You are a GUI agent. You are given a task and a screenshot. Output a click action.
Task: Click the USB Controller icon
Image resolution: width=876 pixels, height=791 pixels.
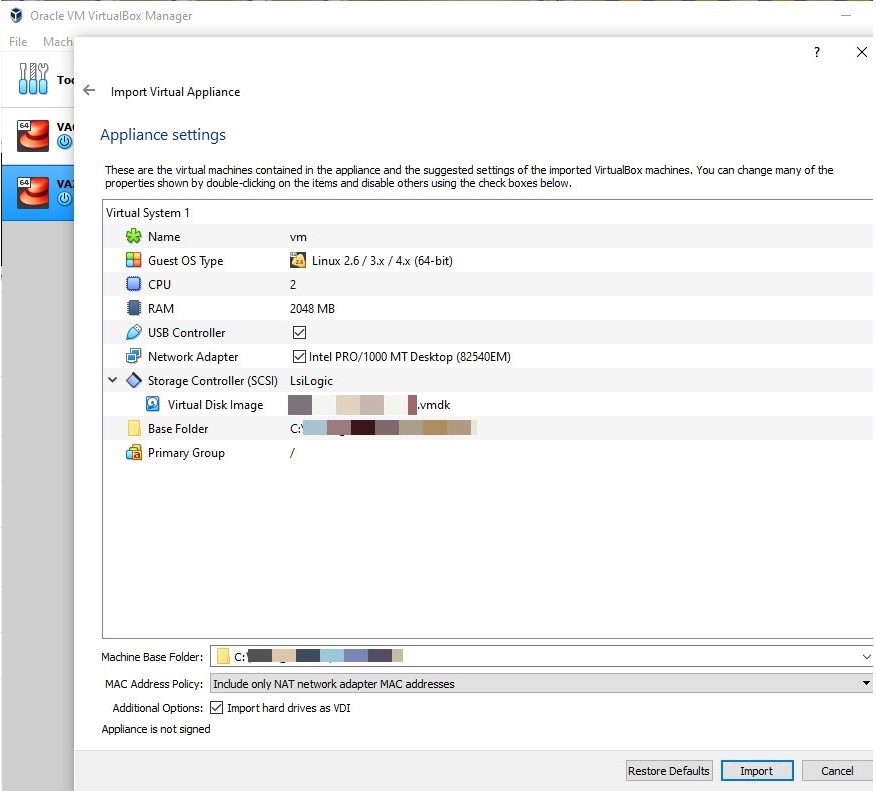coord(134,333)
